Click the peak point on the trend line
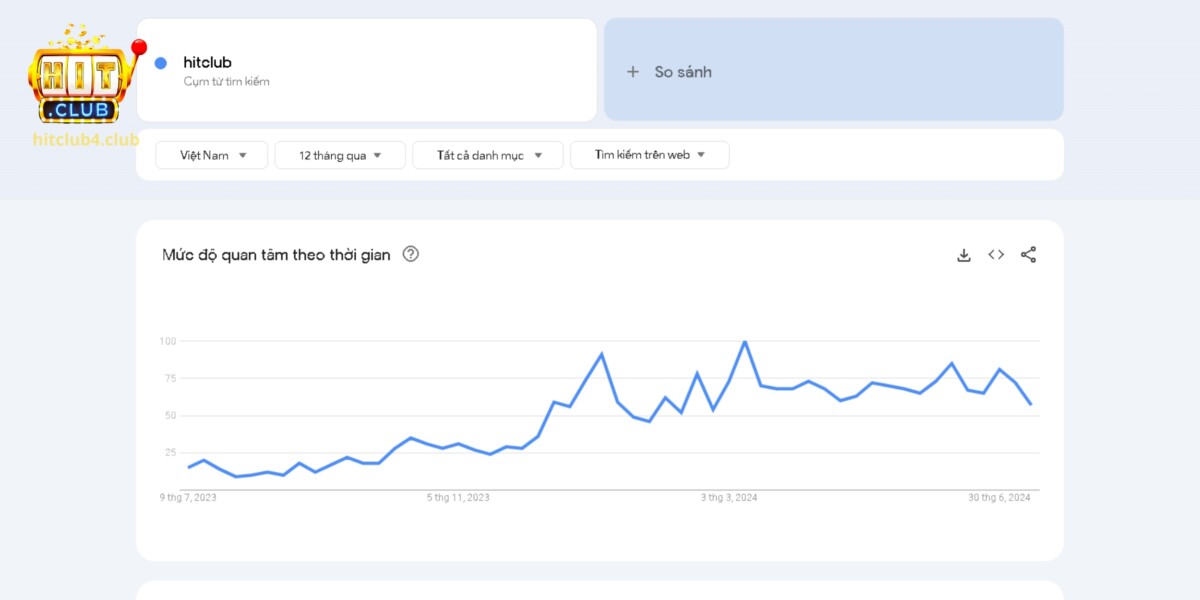Image resolution: width=1200 pixels, height=600 pixels. coord(743,340)
